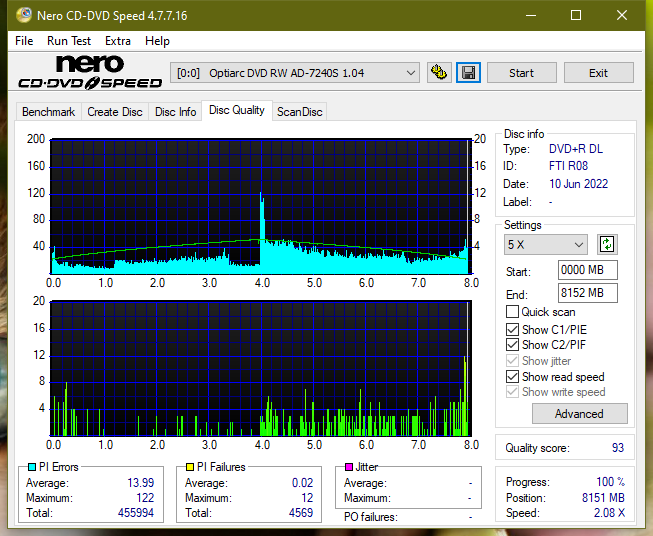This screenshot has height=536, width=653.
Task: Open the Advanced settings button
Action: point(579,414)
